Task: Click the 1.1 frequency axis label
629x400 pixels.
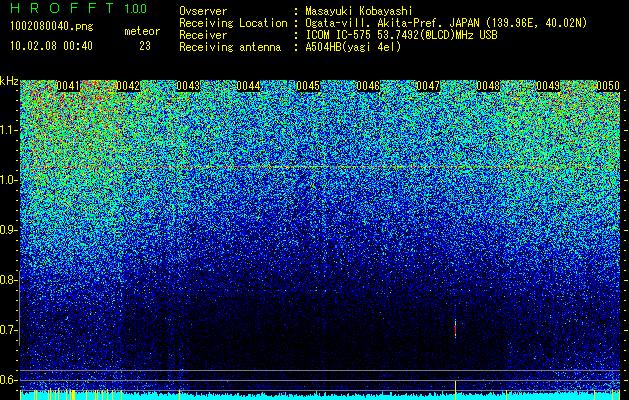Action: tap(8, 130)
